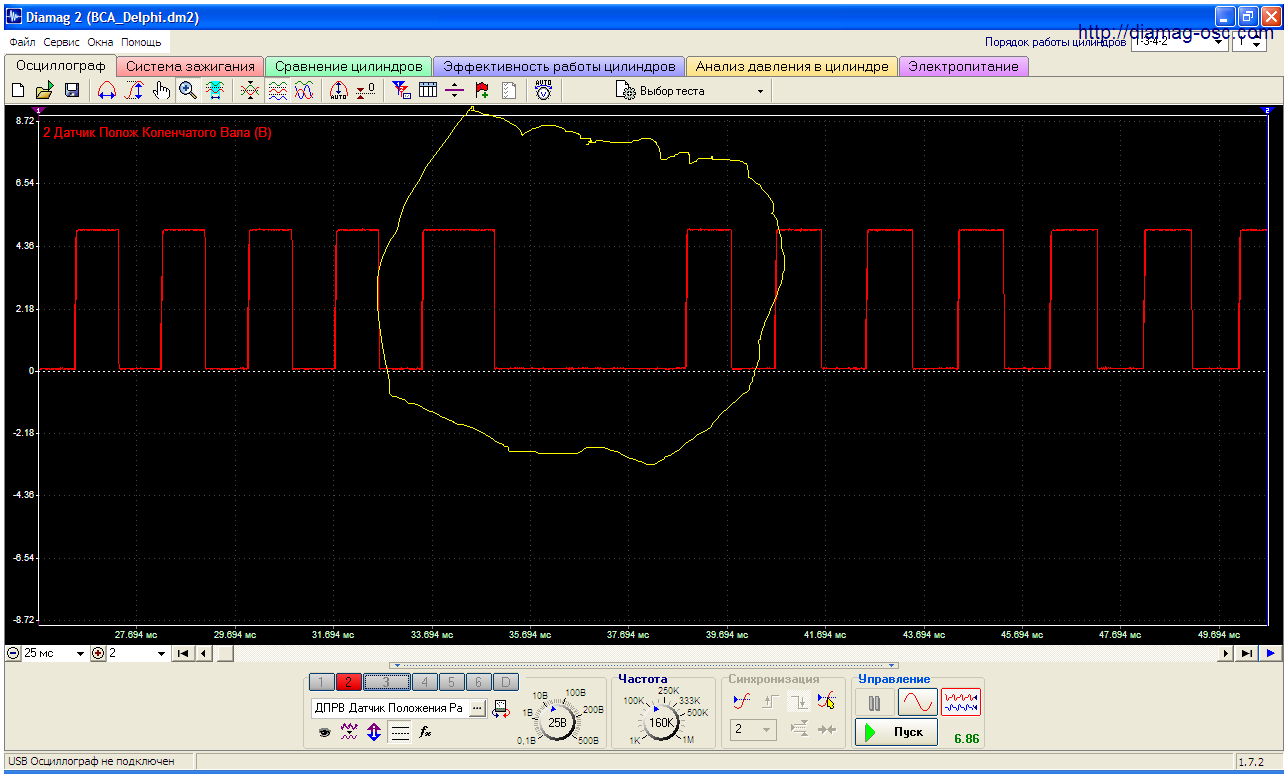Screen dimensions: 1288x774
Task: Click the line style selector icon
Action: point(400,732)
